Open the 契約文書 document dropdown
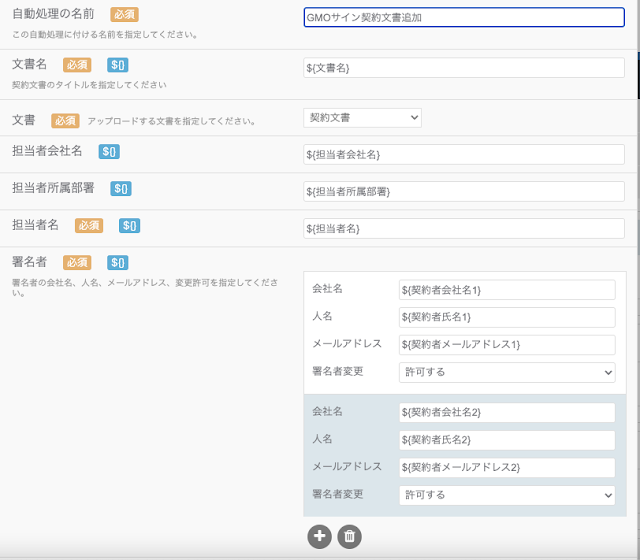 pyautogui.click(x=362, y=118)
